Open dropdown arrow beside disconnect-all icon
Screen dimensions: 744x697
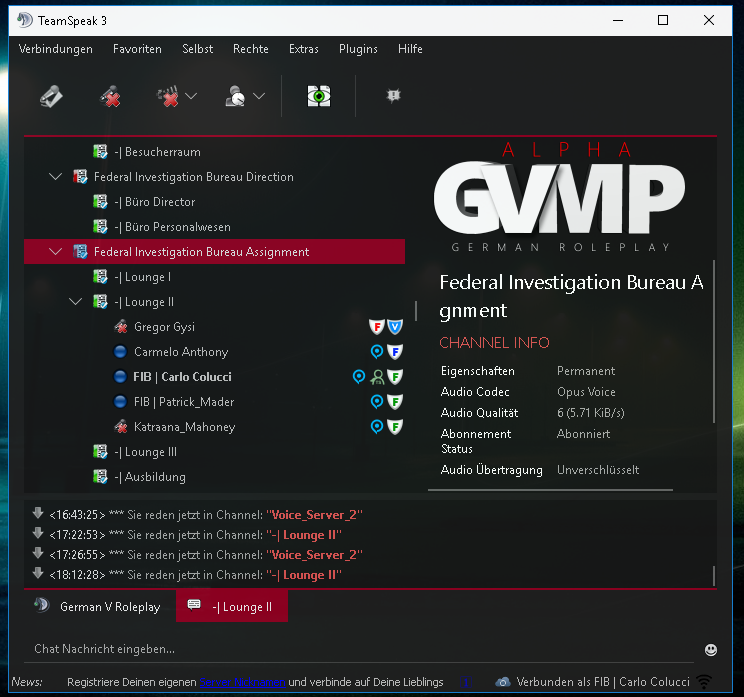191,96
